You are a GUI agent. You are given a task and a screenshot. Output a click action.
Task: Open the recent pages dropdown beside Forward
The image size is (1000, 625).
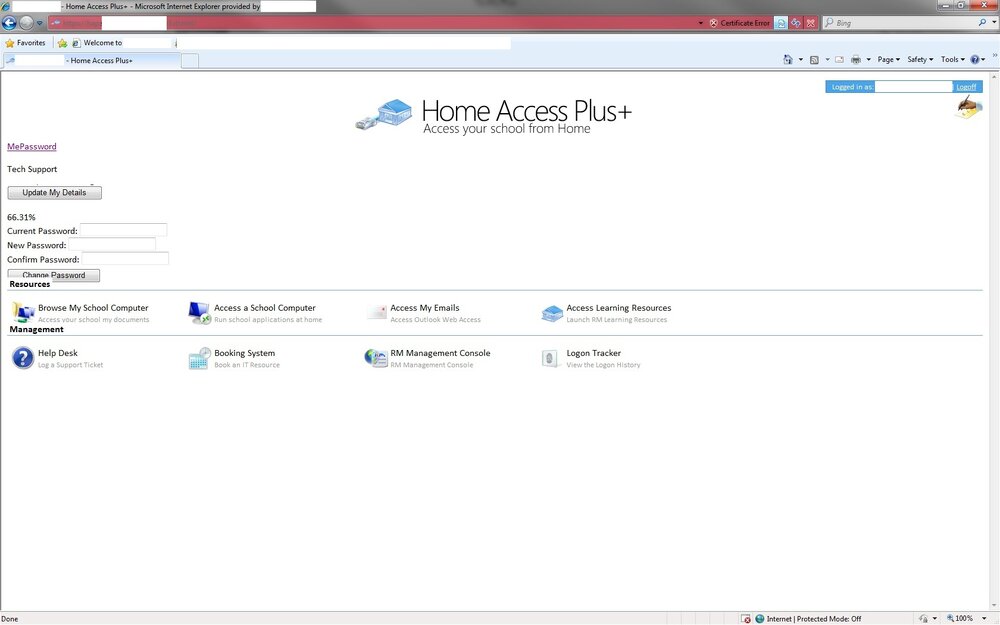pos(40,23)
